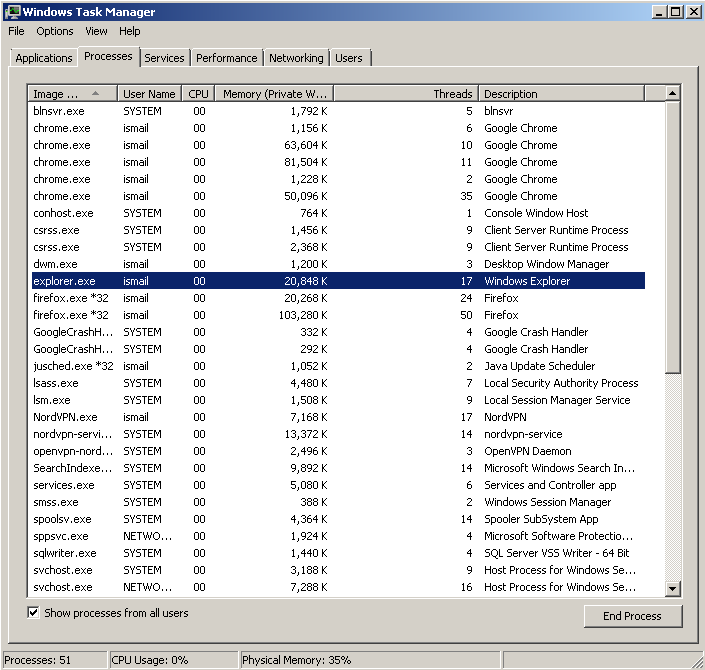Maximize the Task Manager window
Viewport: 705px width, 670px height.
pyautogui.click(x=675, y=12)
